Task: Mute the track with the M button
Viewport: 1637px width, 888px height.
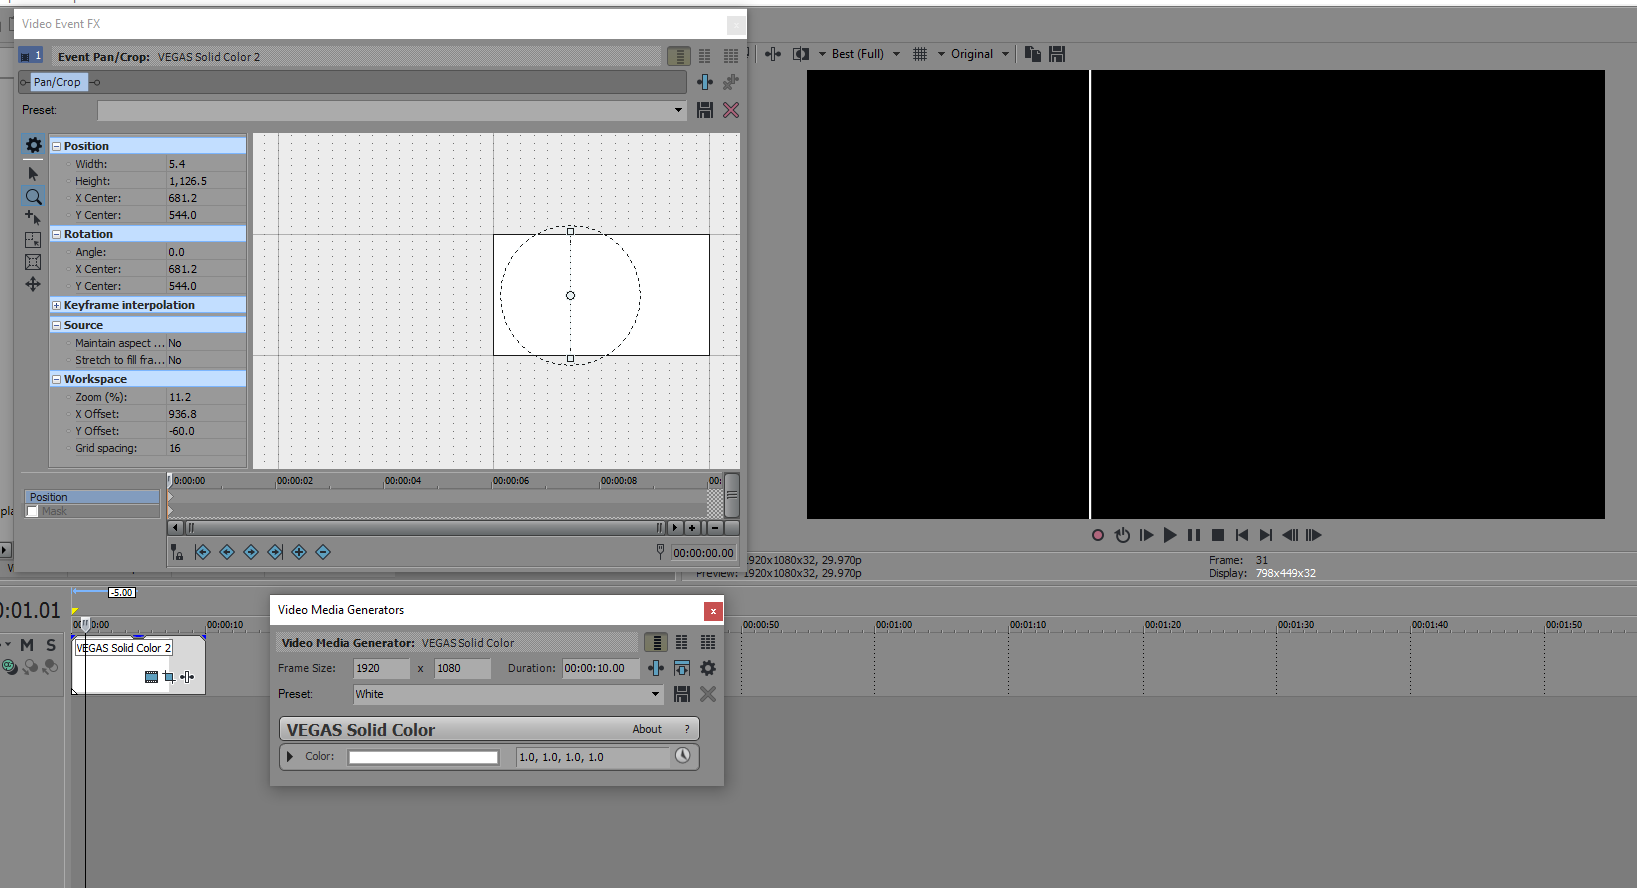Action: point(27,645)
